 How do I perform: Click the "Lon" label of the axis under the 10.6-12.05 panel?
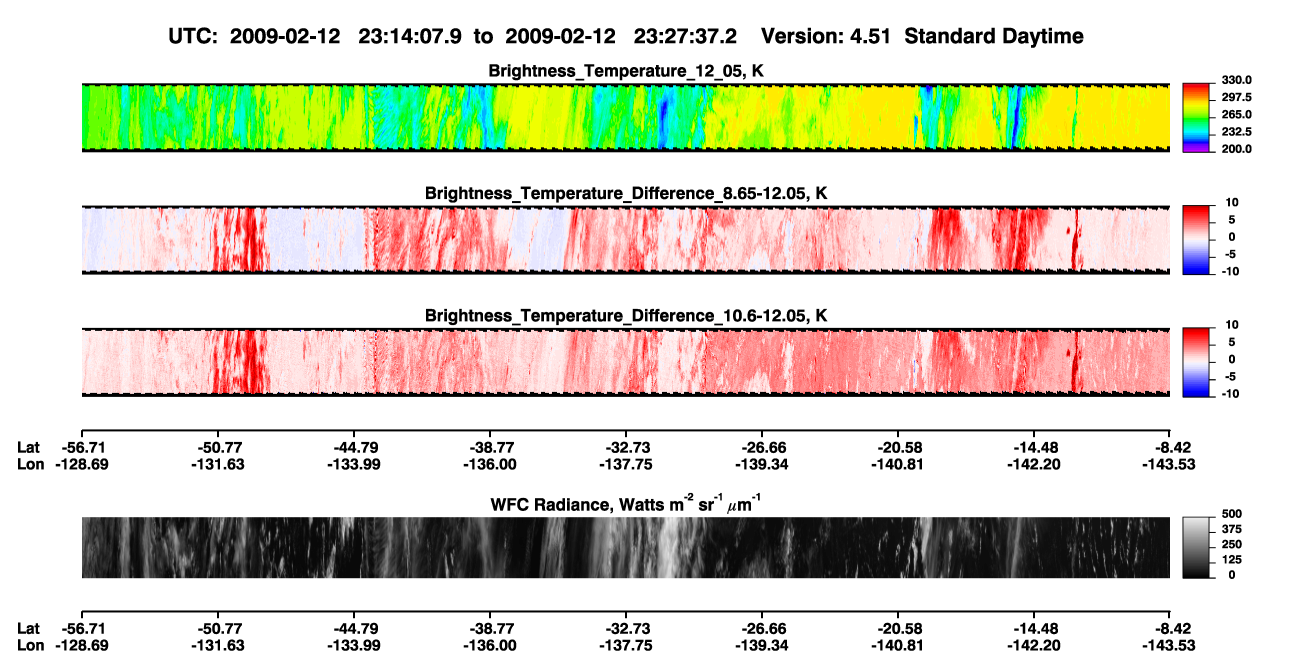point(30,464)
